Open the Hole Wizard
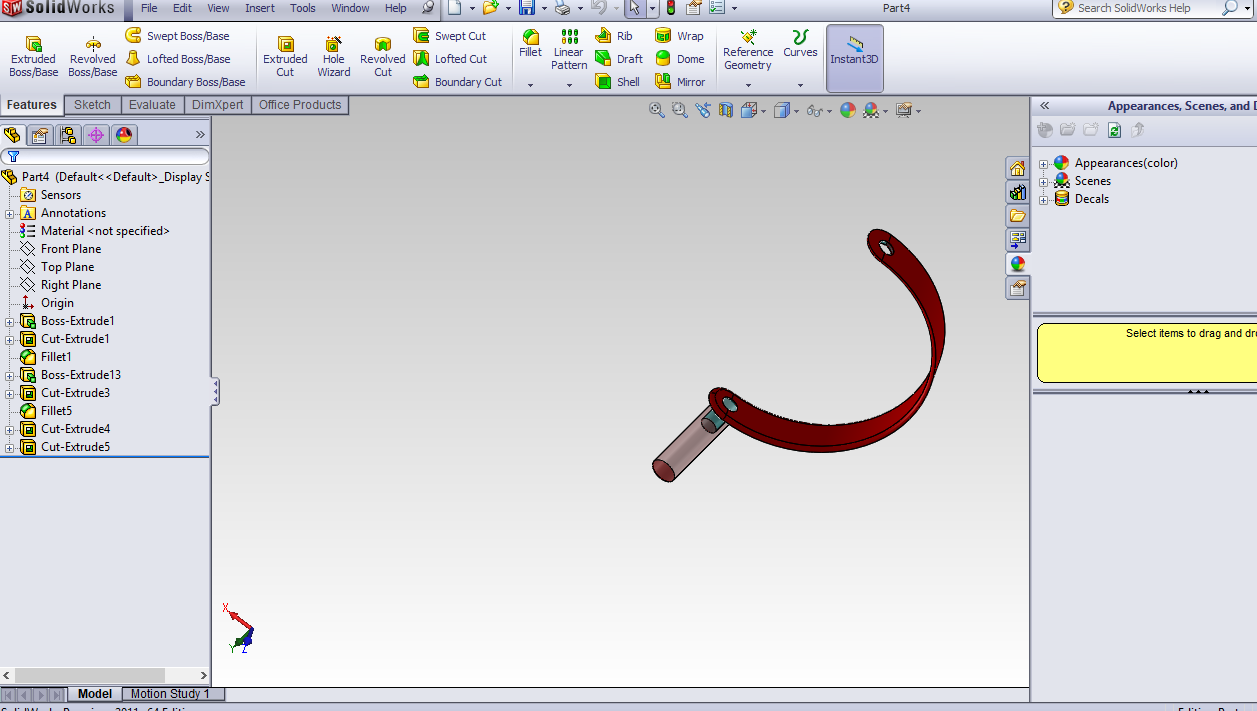Viewport: 1257px width, 711px height. 334,57
